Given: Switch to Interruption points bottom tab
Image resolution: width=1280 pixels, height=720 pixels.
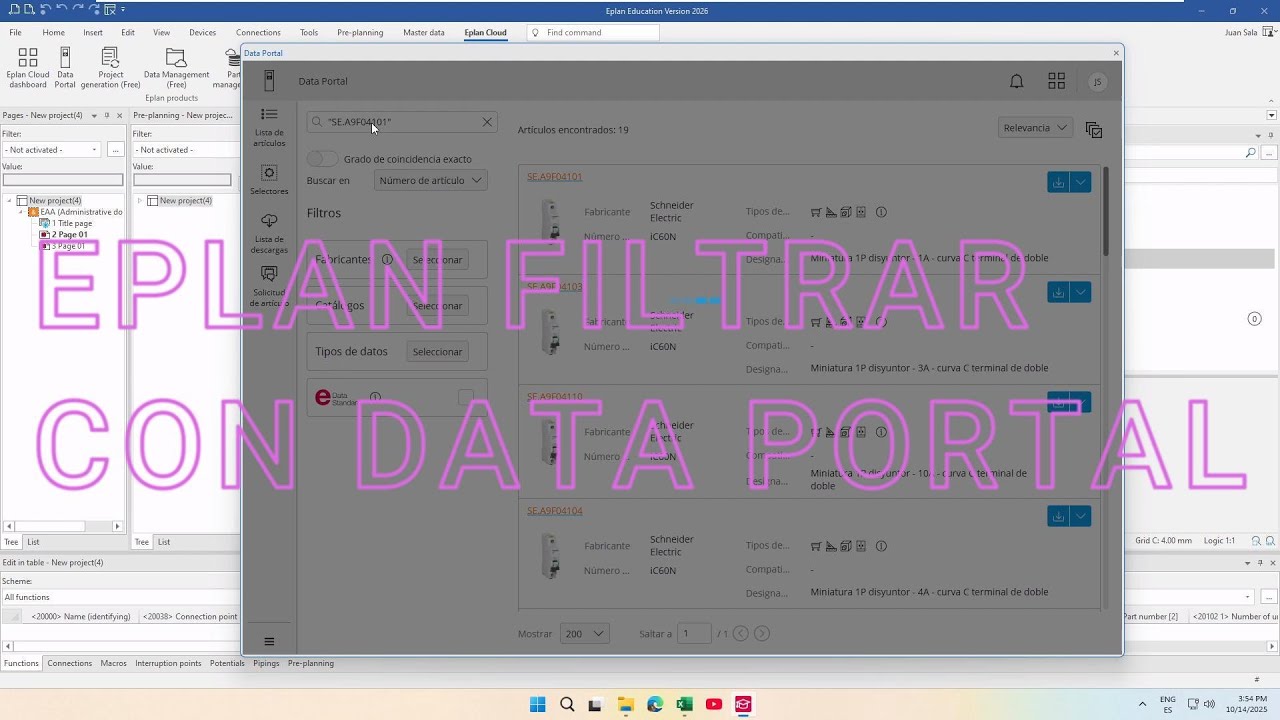Looking at the screenshot, I should (x=168, y=663).
